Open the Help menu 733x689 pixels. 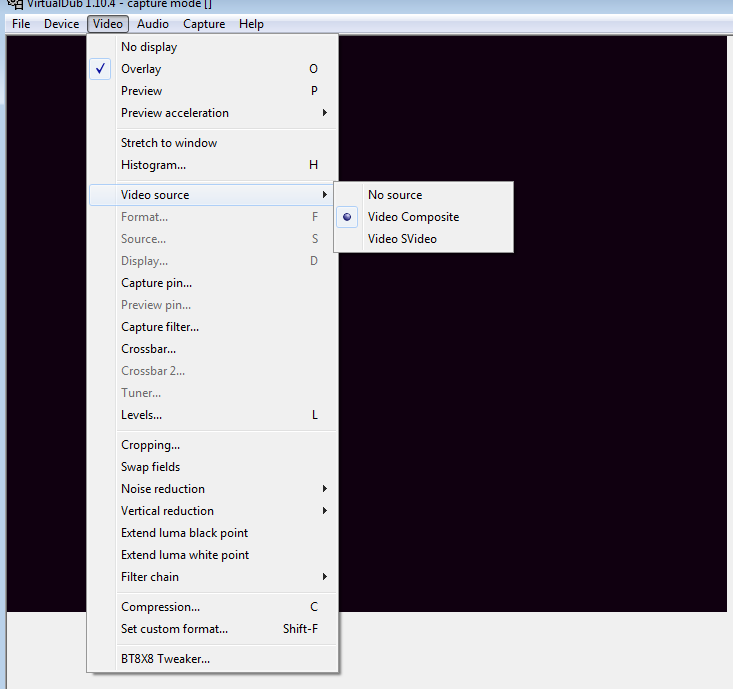[x=251, y=24]
